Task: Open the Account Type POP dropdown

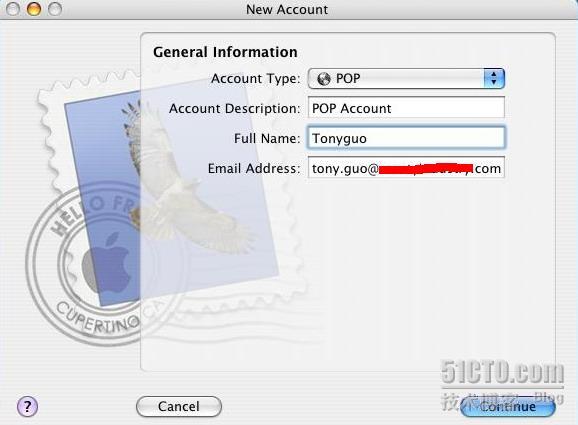Action: click(406, 78)
